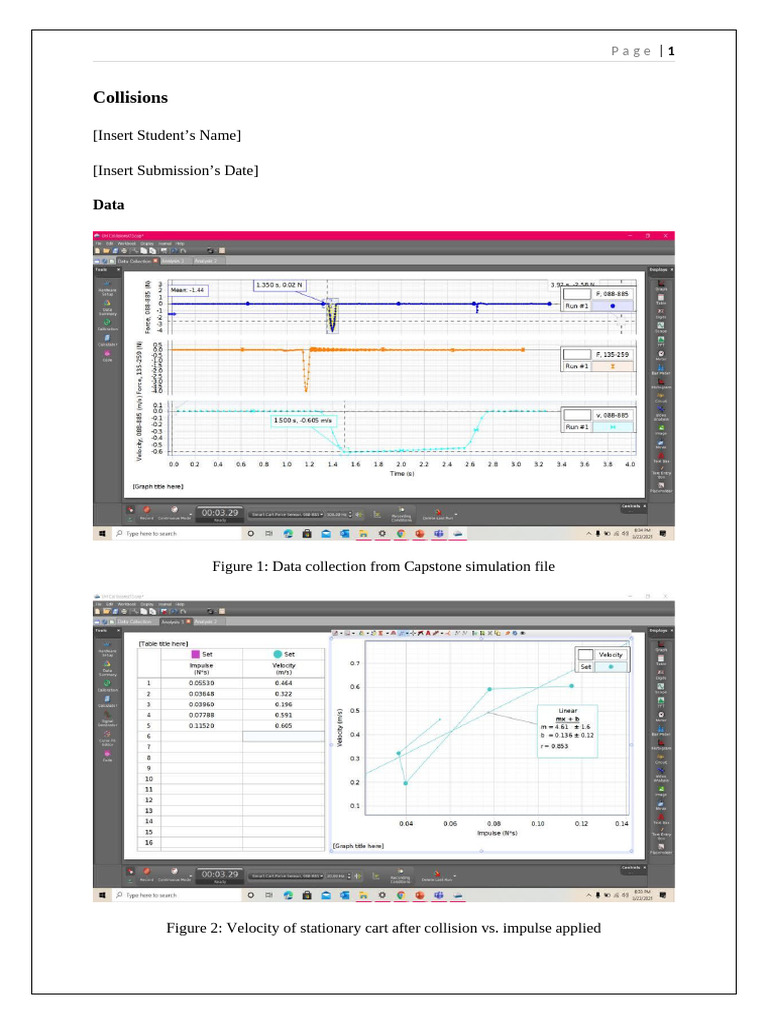Image resolution: width=768 pixels, height=1024 pixels.
Task: Select Text Entry Box display in Figure 2
Action: point(661,833)
